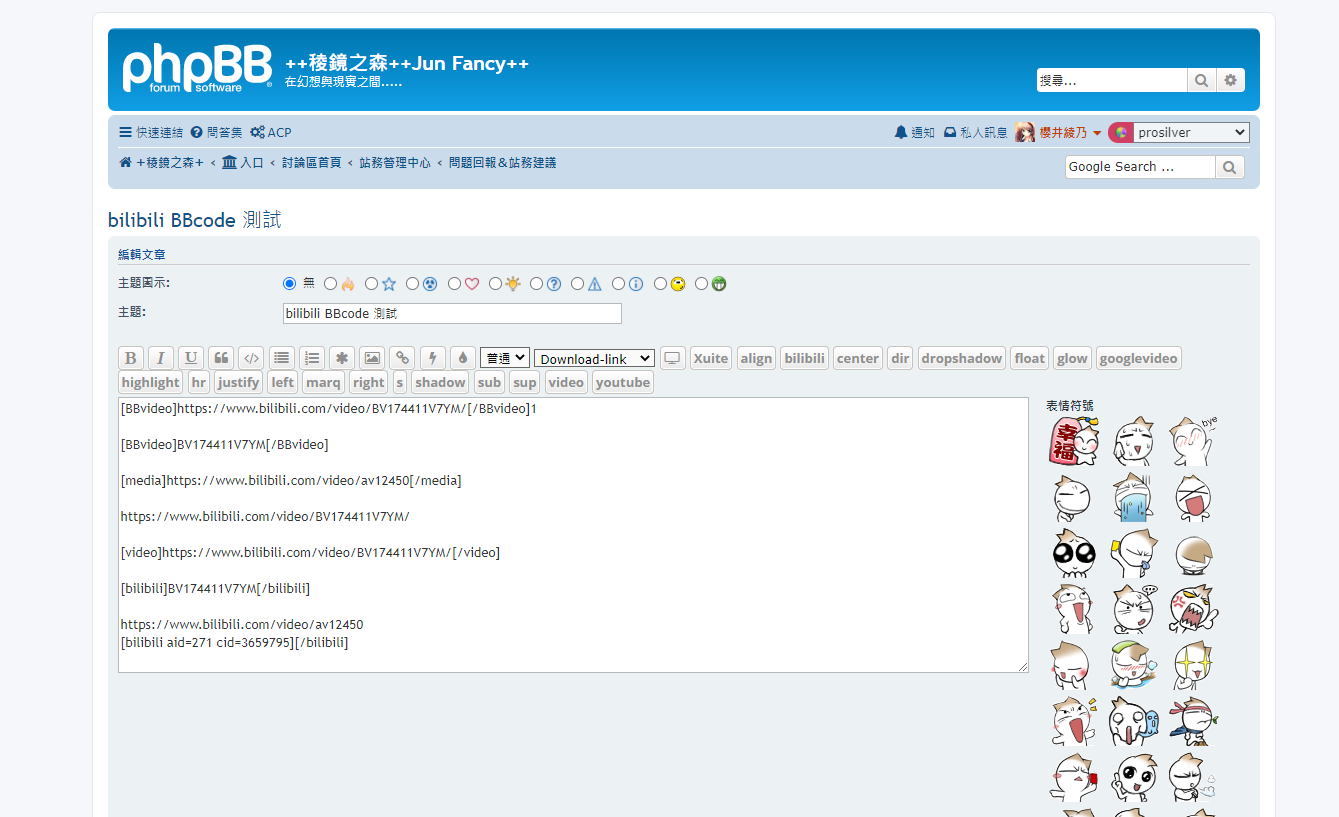The width and height of the screenshot is (1339, 817).
Task: Select the question mark topic icon radio
Action: pos(537,284)
